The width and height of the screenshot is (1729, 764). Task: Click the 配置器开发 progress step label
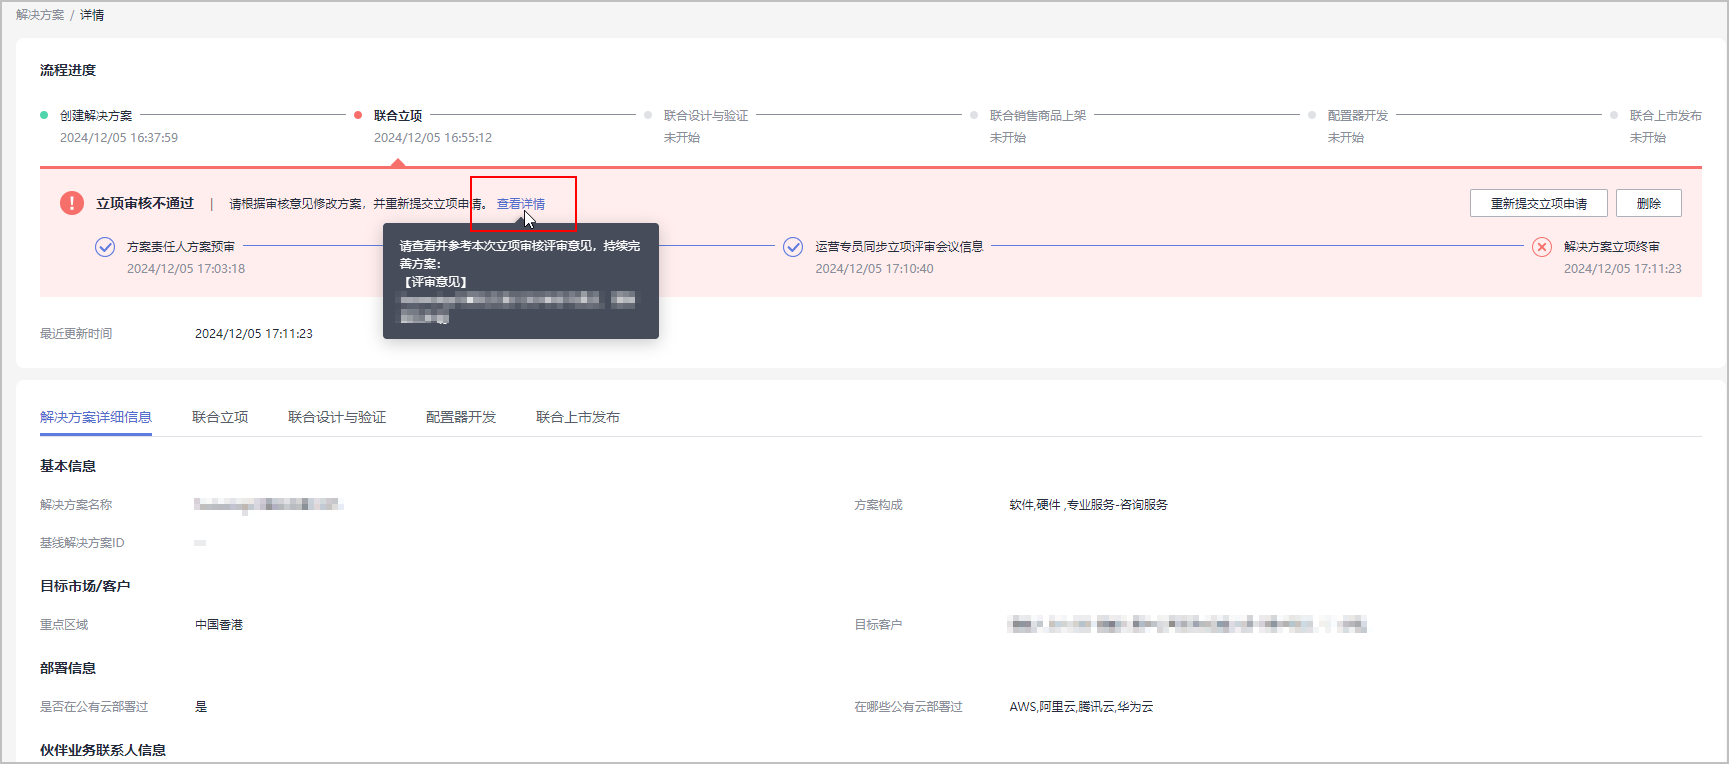pyautogui.click(x=1358, y=116)
